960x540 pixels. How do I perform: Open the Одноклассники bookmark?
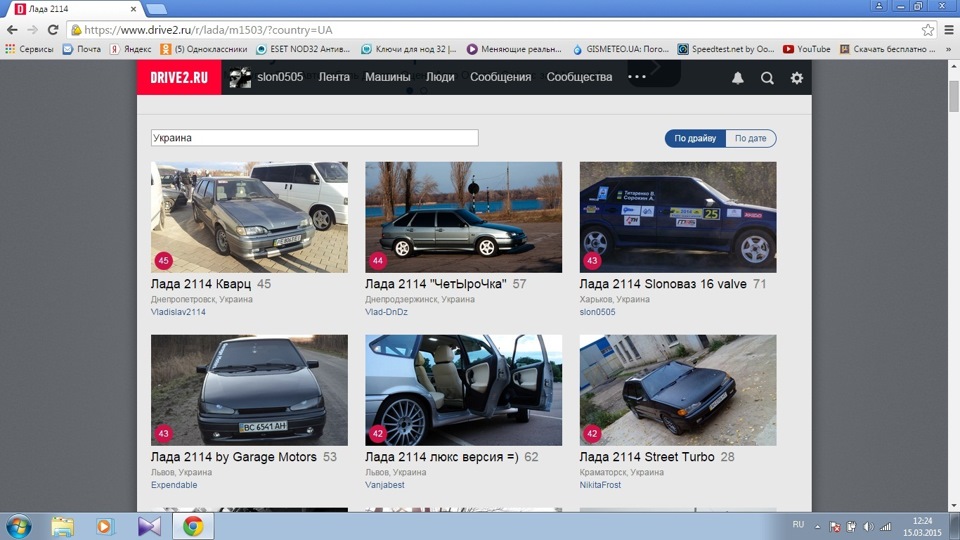(x=204, y=49)
